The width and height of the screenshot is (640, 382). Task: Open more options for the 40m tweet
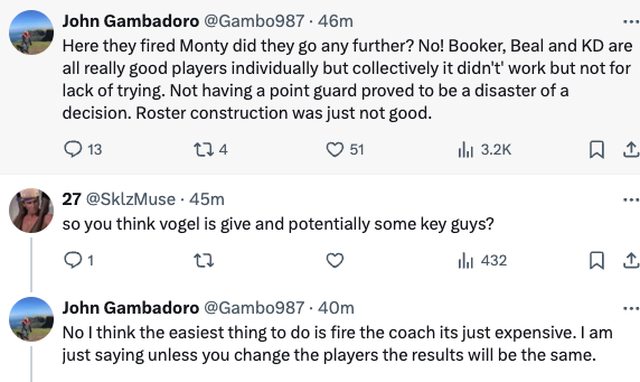coord(631,309)
